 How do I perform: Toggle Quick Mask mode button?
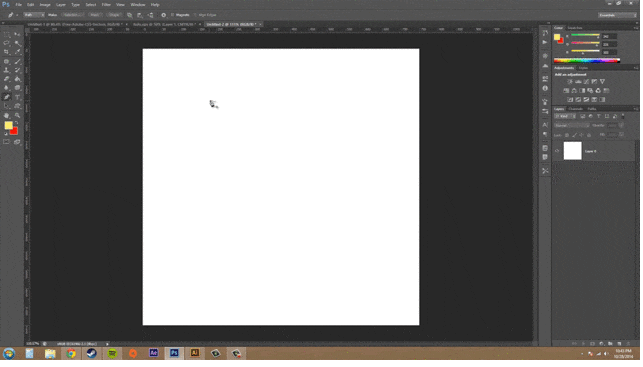coord(7,142)
